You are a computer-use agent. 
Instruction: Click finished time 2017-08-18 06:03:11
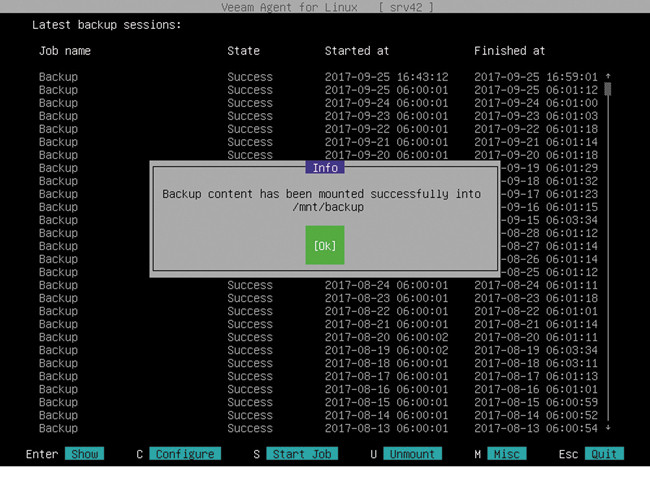[x=536, y=363]
